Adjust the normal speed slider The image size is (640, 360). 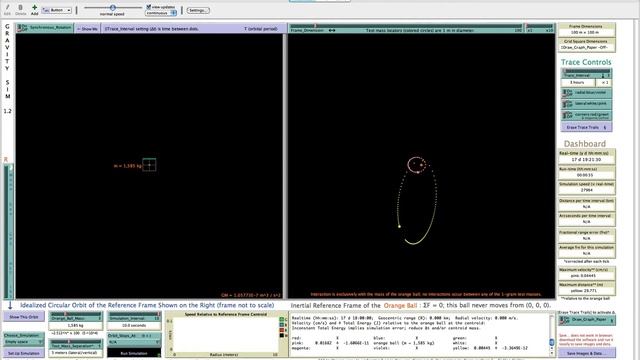tap(113, 7)
